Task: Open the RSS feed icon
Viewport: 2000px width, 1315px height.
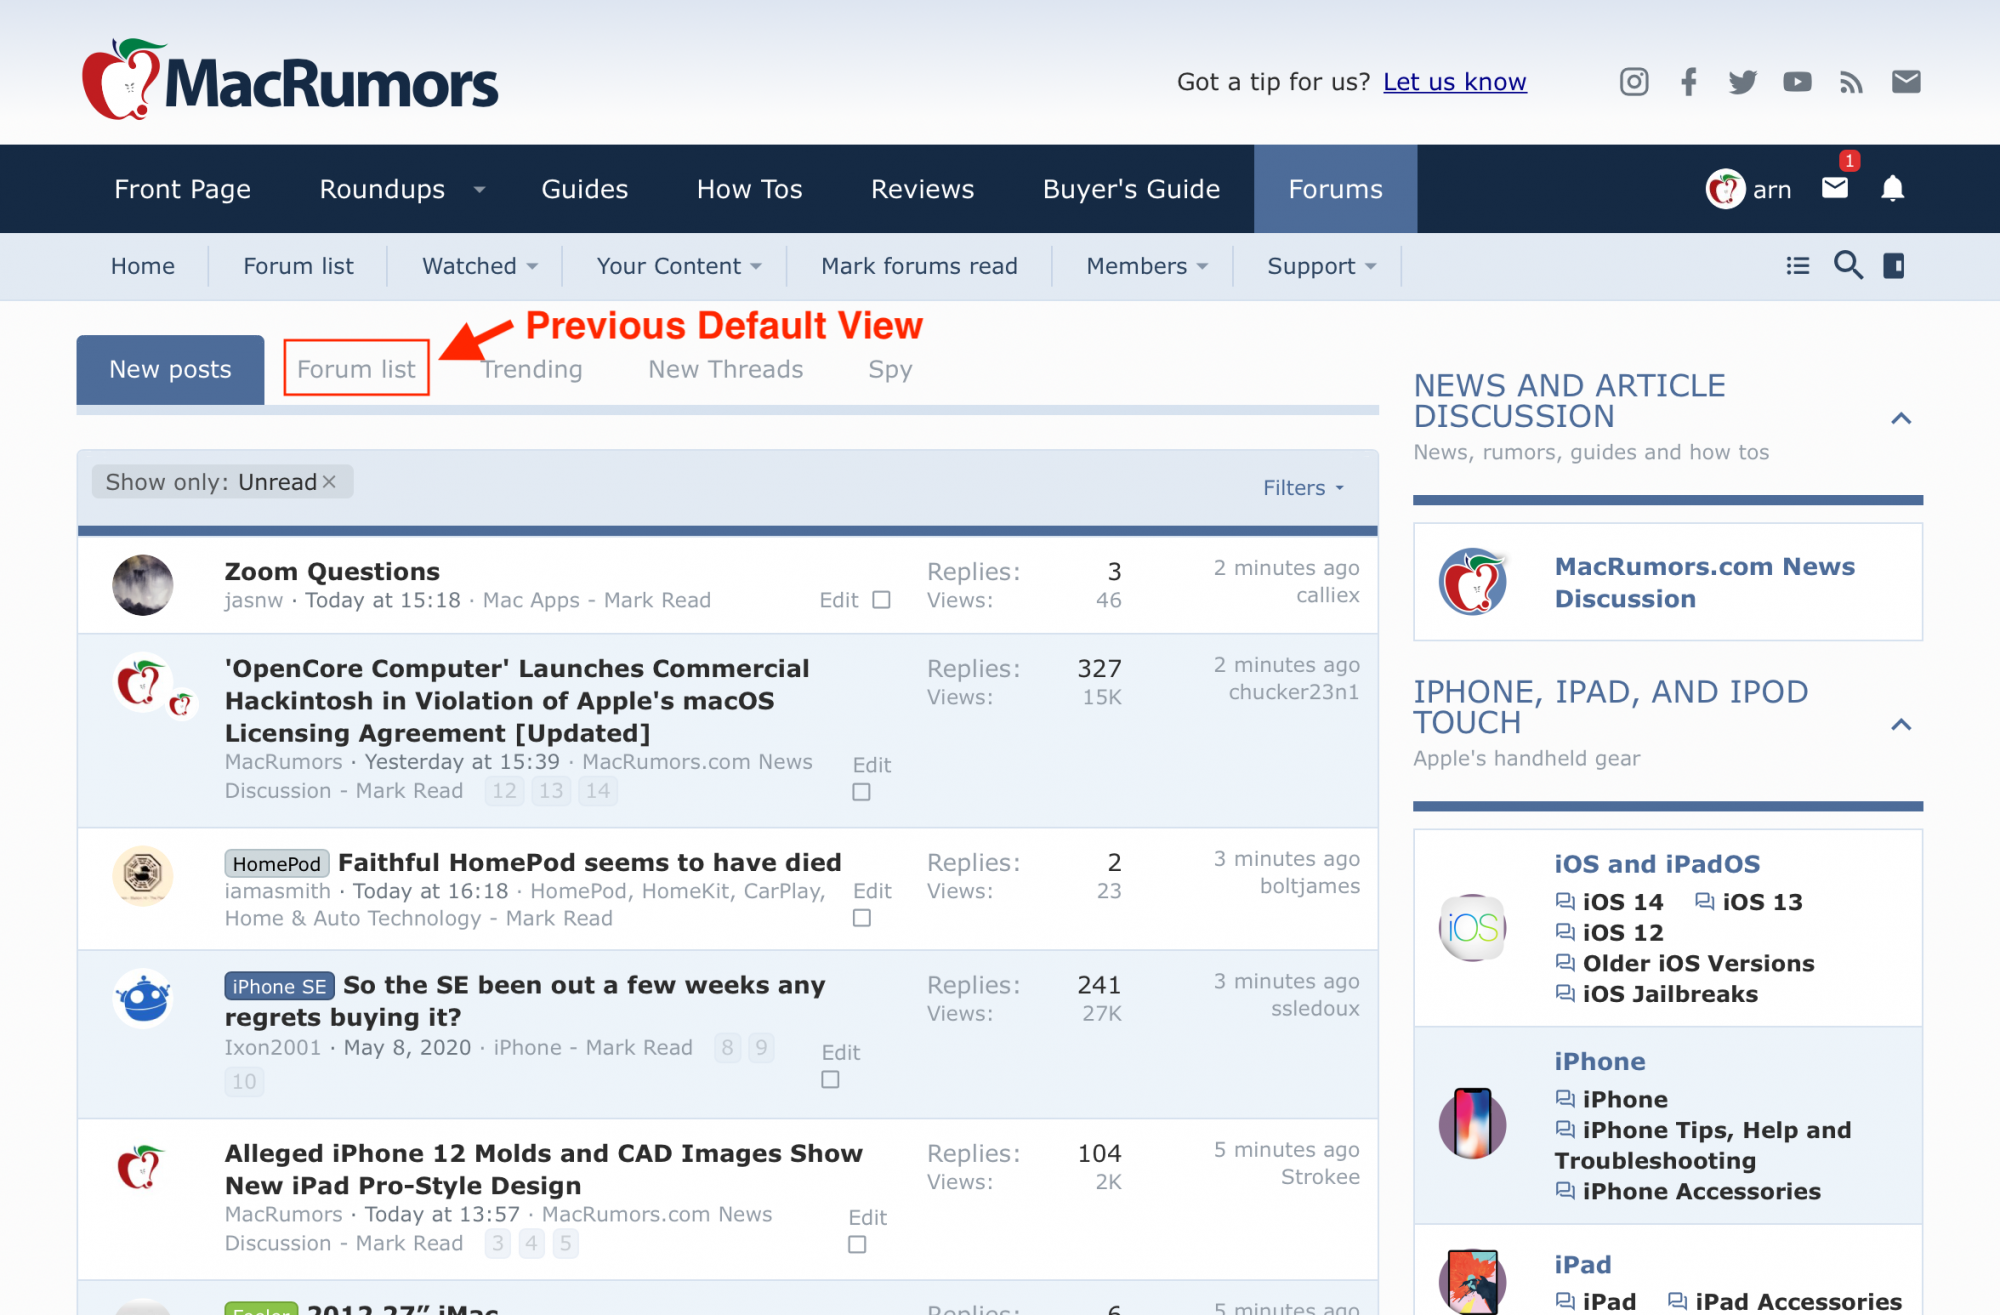Action: tap(1851, 82)
